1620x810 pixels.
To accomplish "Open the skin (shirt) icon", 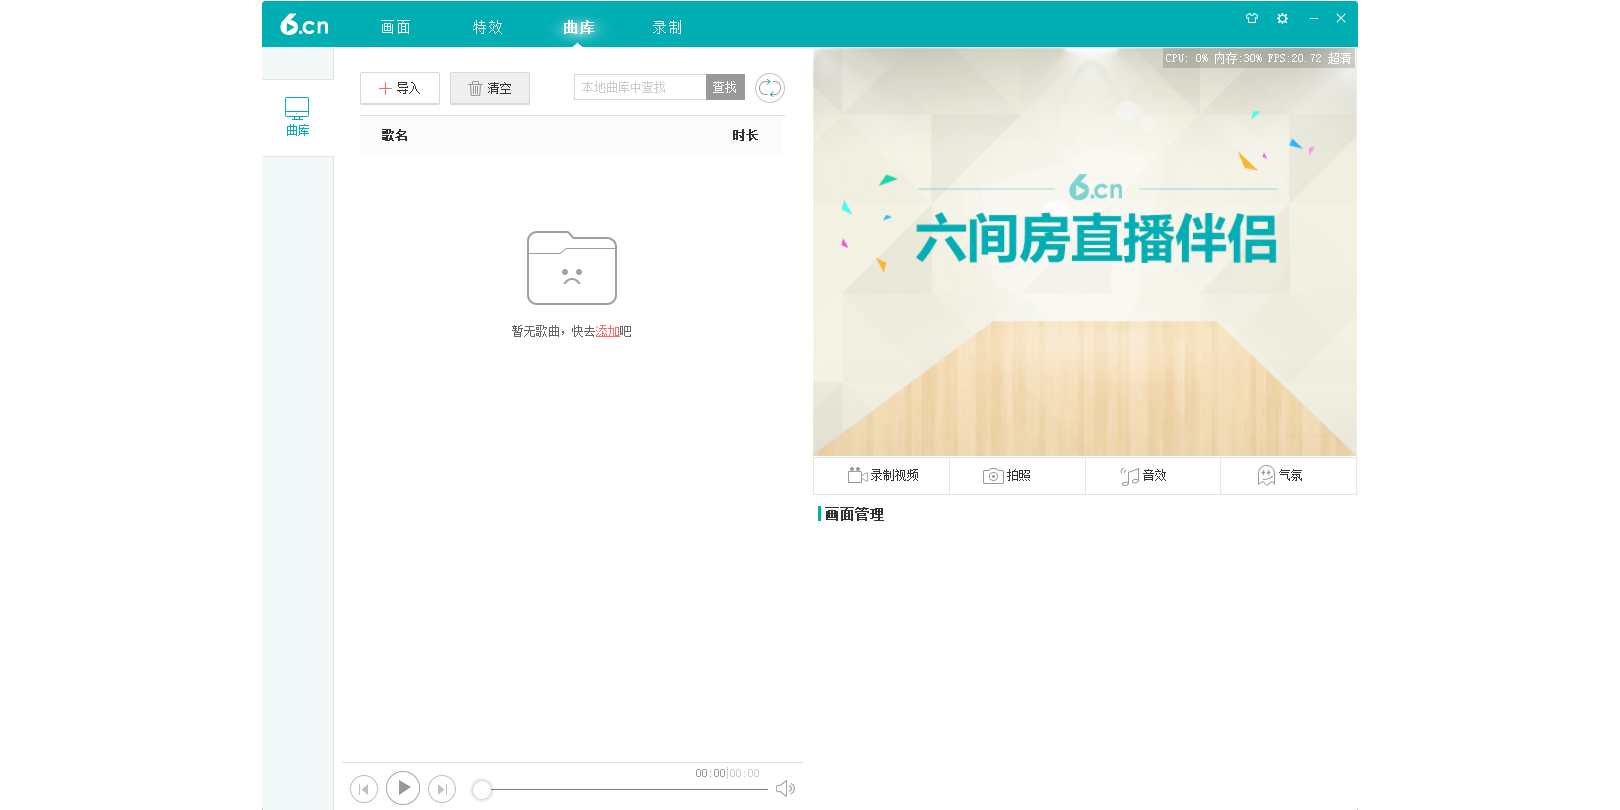I will click(x=1252, y=18).
